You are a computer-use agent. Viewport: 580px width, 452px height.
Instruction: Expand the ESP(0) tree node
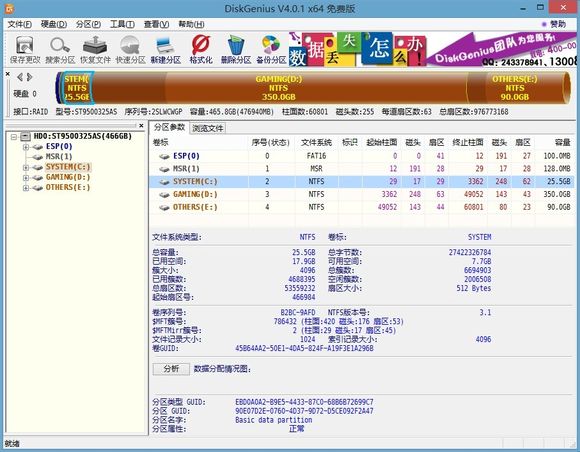pos(26,147)
